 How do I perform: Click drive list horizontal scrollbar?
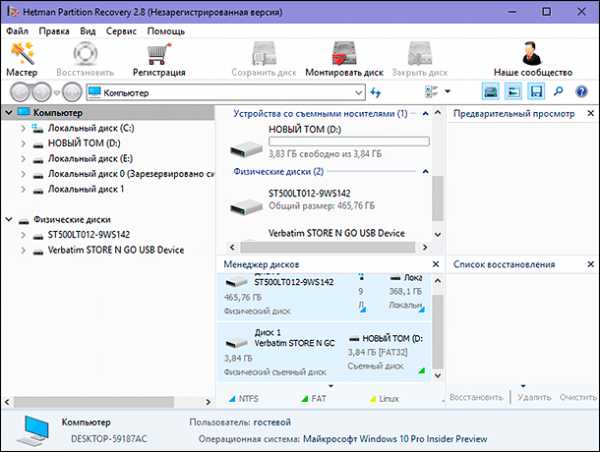(x=328, y=247)
